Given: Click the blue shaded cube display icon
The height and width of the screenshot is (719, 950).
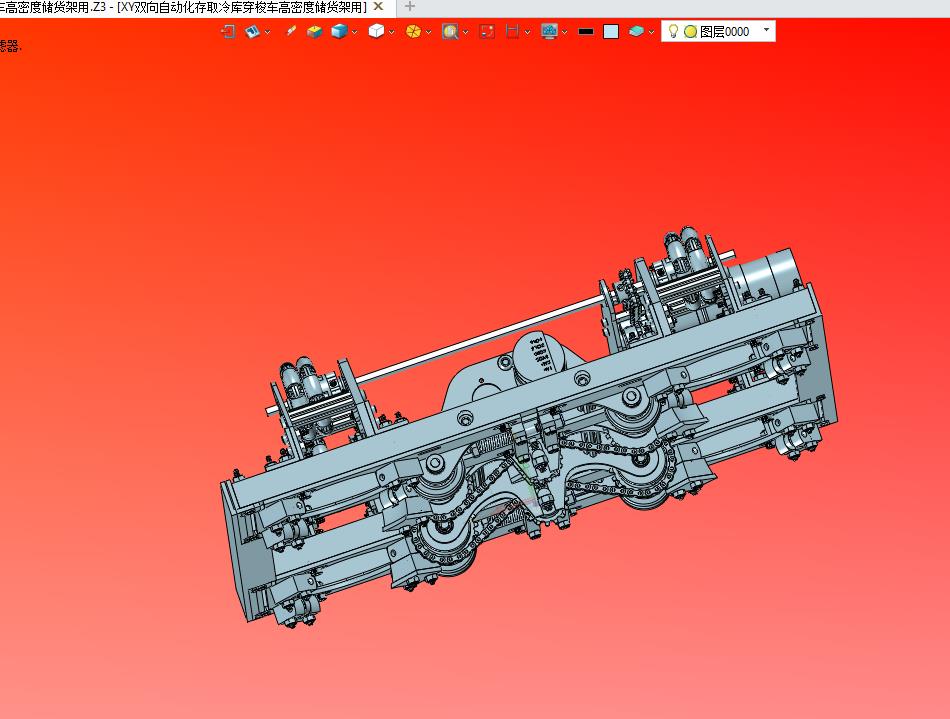Looking at the screenshot, I should (339, 31).
